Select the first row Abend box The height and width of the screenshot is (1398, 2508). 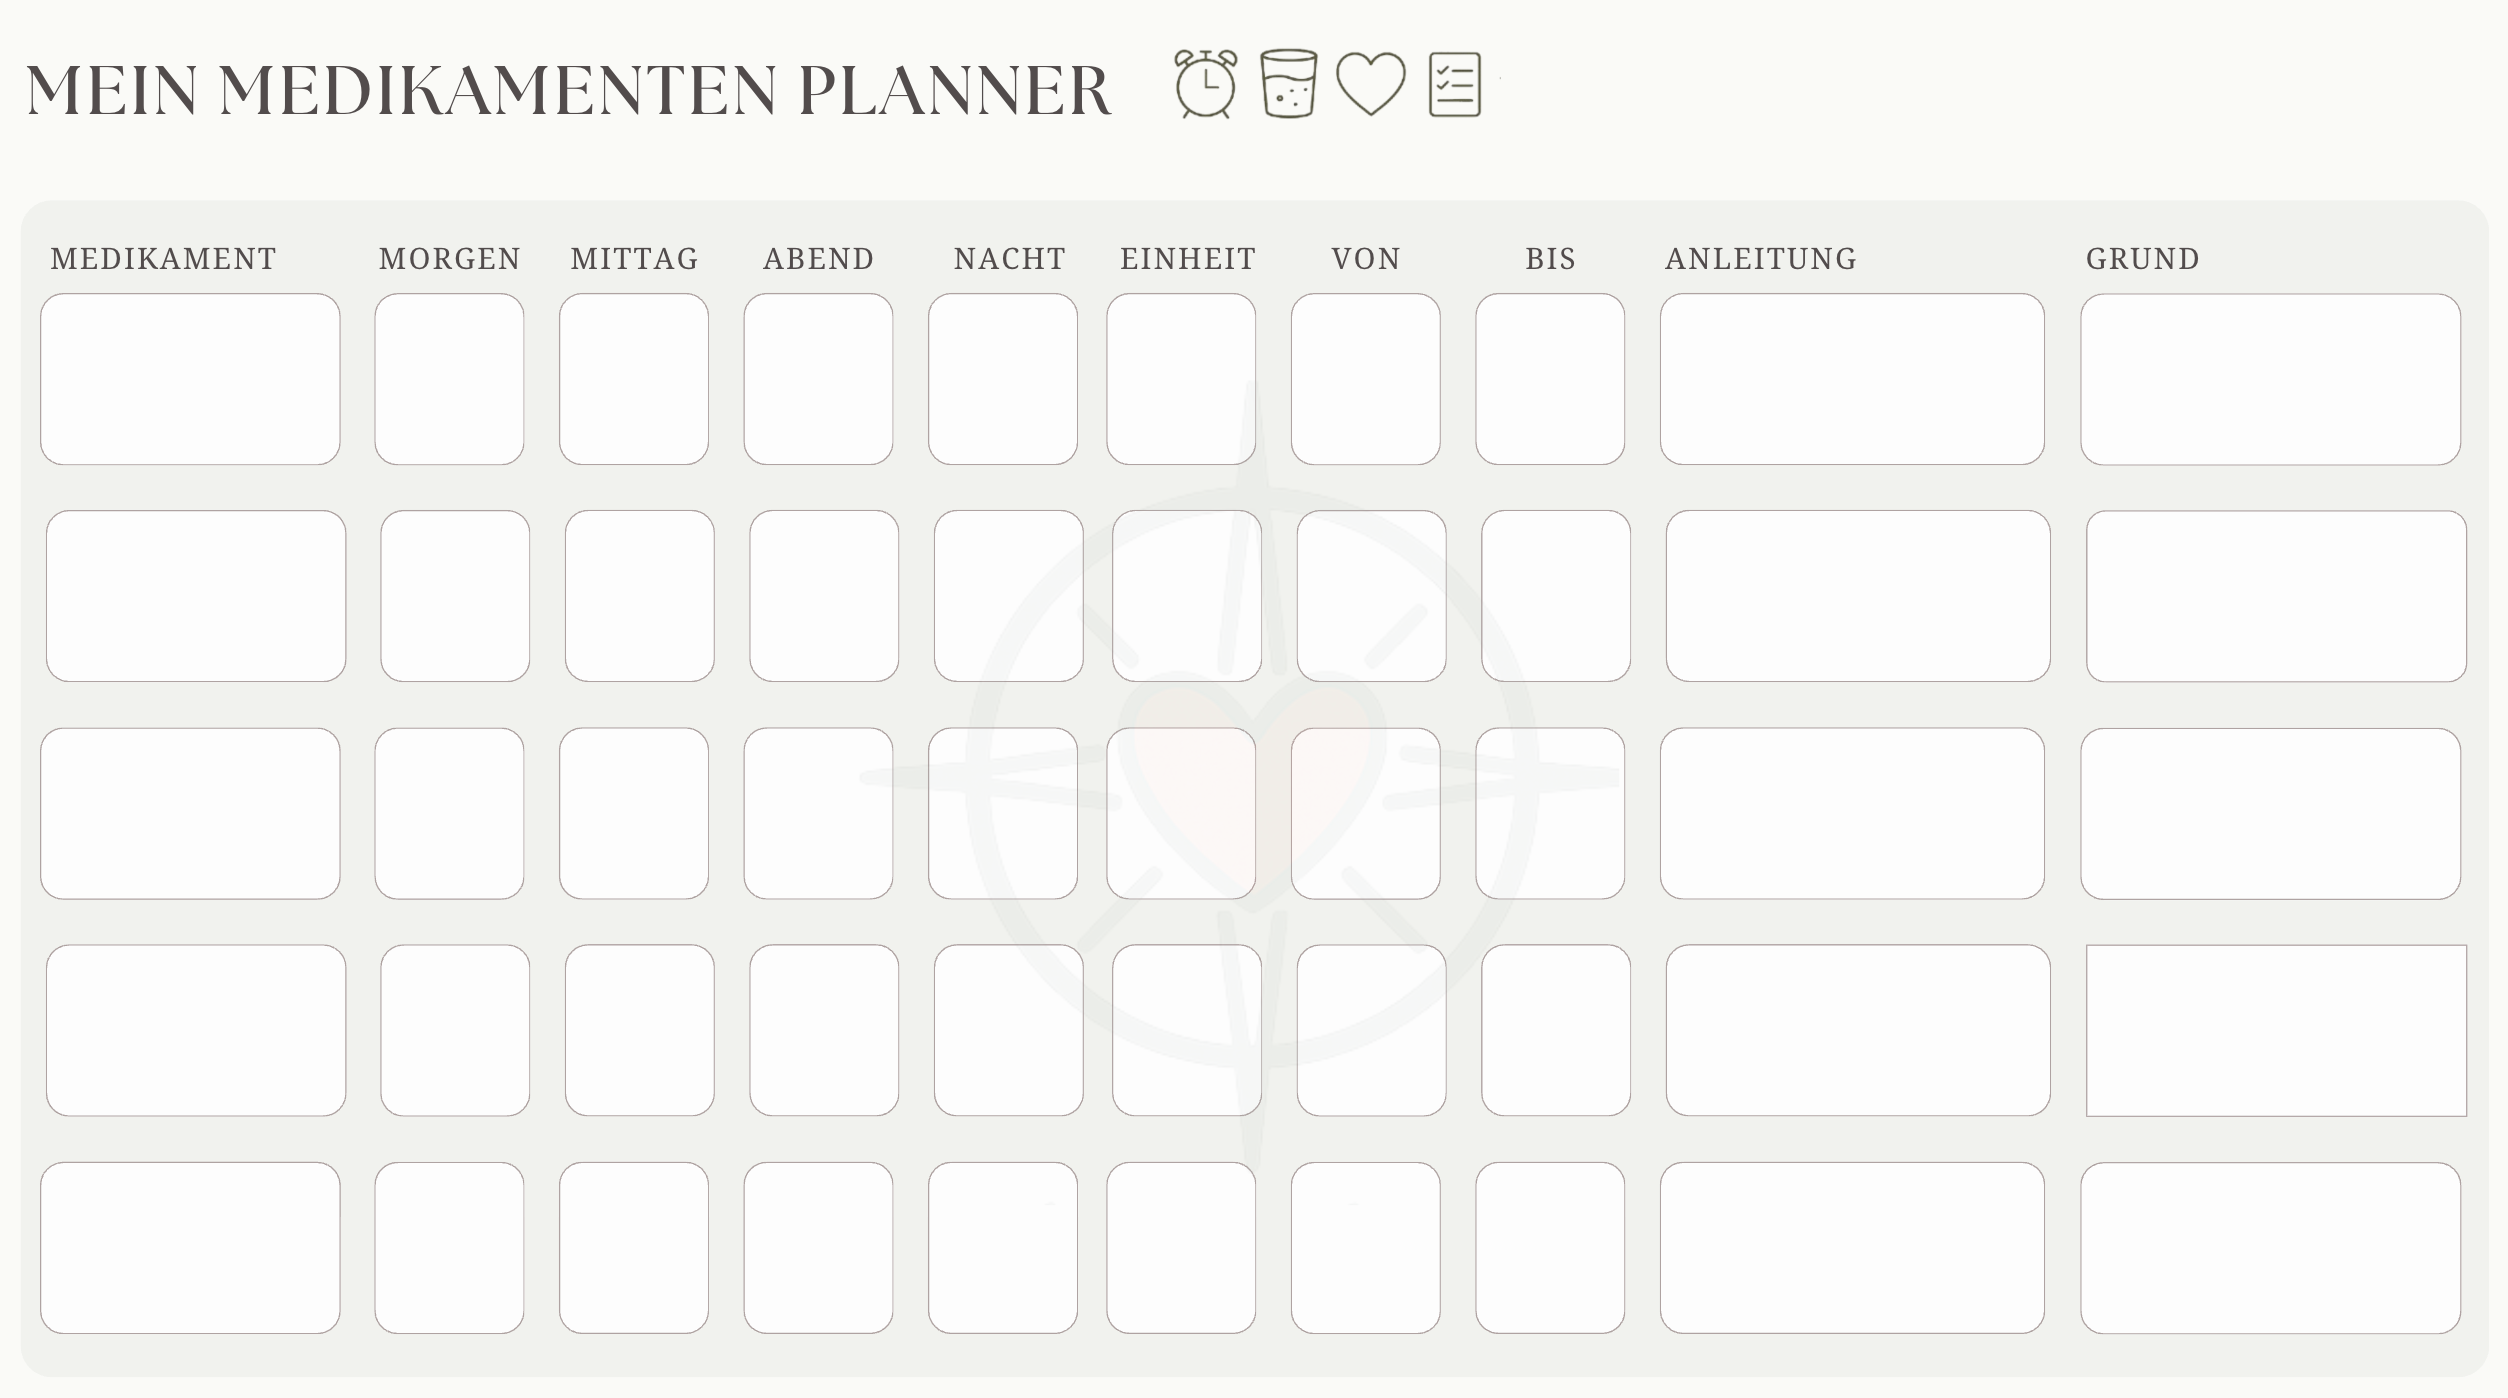click(818, 379)
